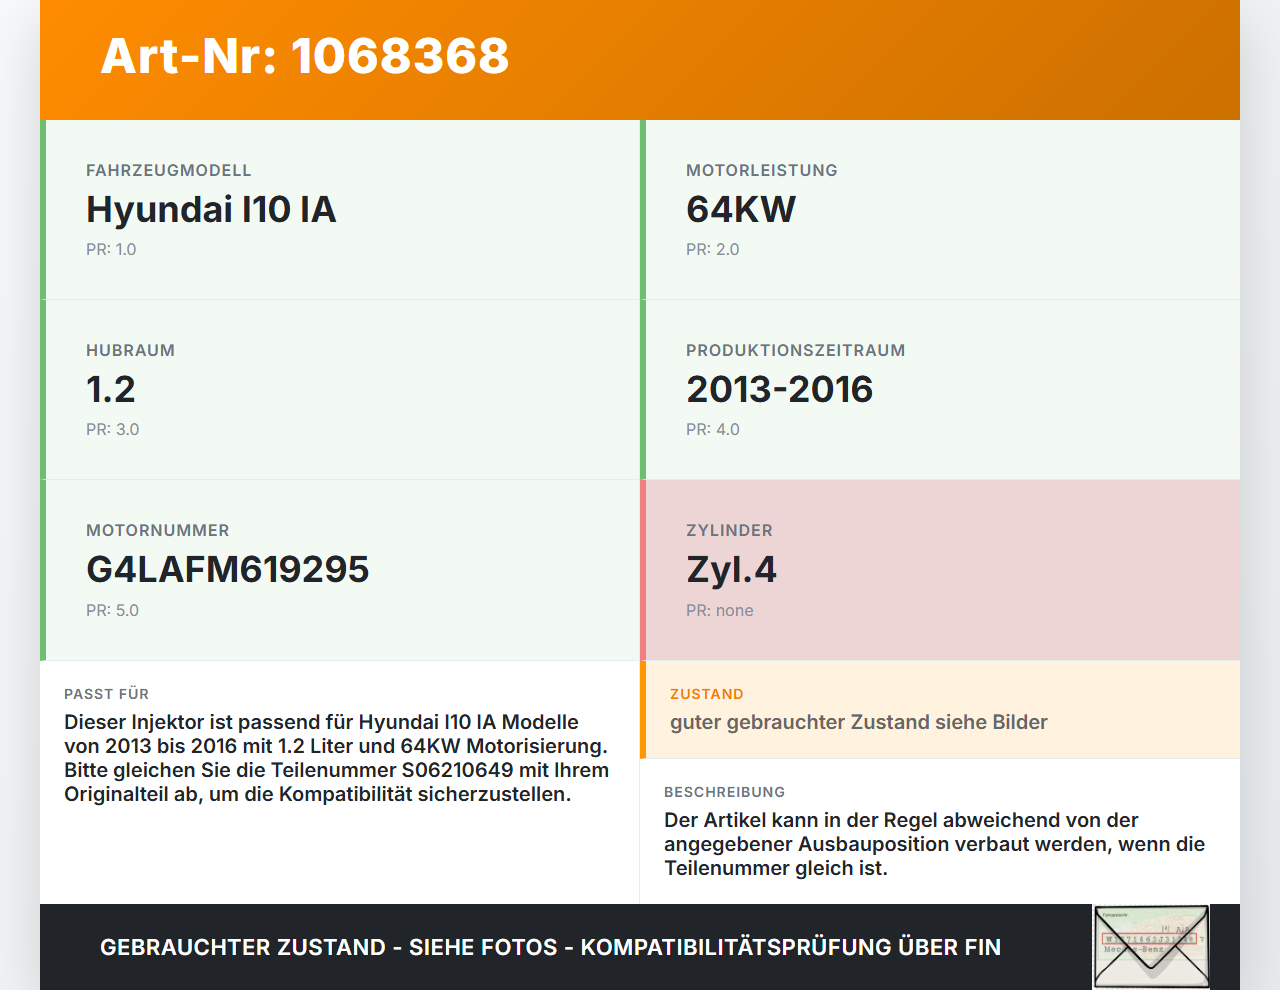Click the PR: none text
The height and width of the screenshot is (990, 1280).
coord(720,610)
